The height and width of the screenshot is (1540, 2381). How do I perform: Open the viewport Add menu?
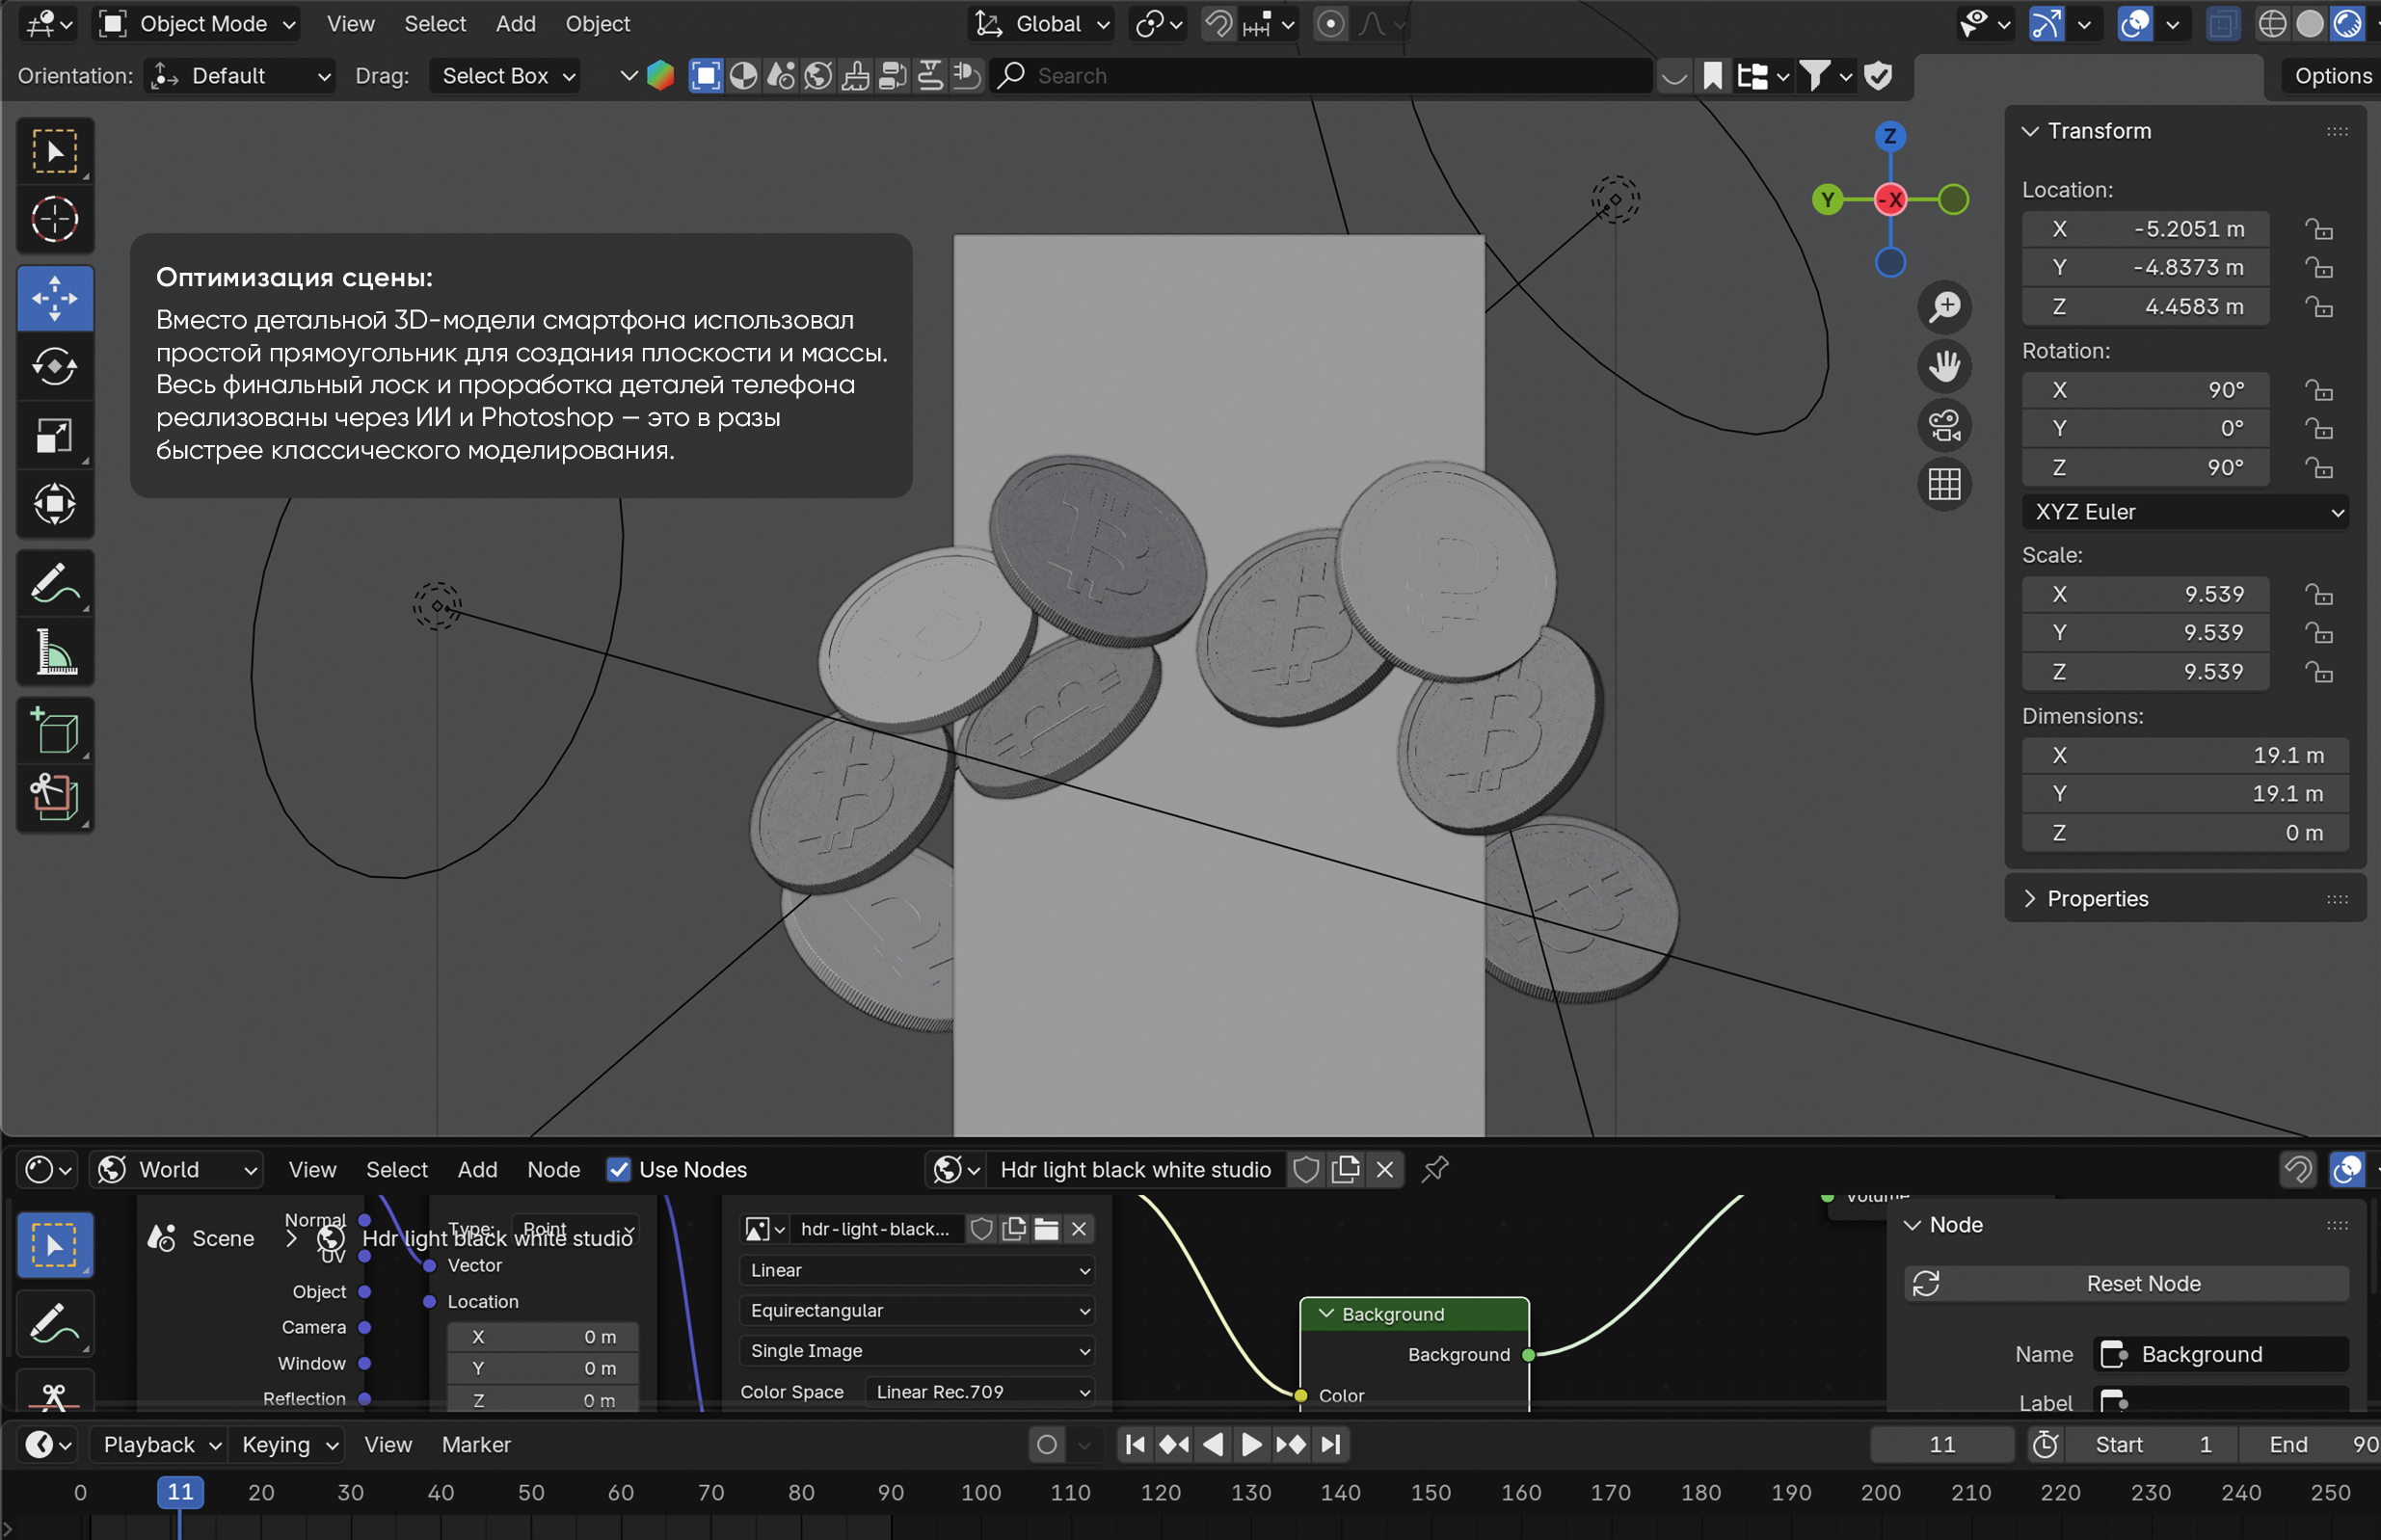[x=515, y=24]
